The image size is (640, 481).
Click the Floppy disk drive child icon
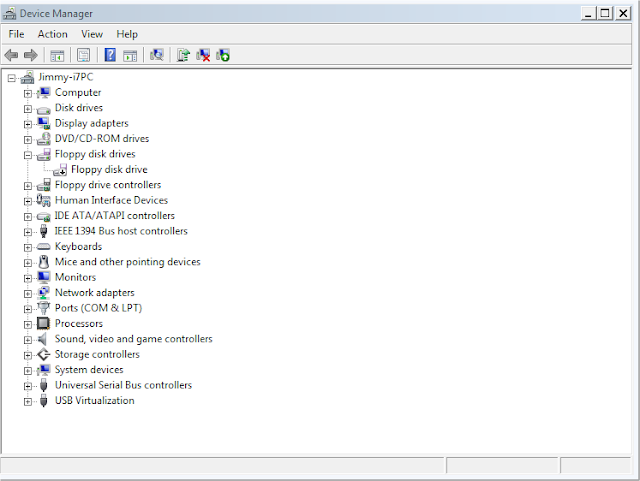pyautogui.click(x=60, y=169)
